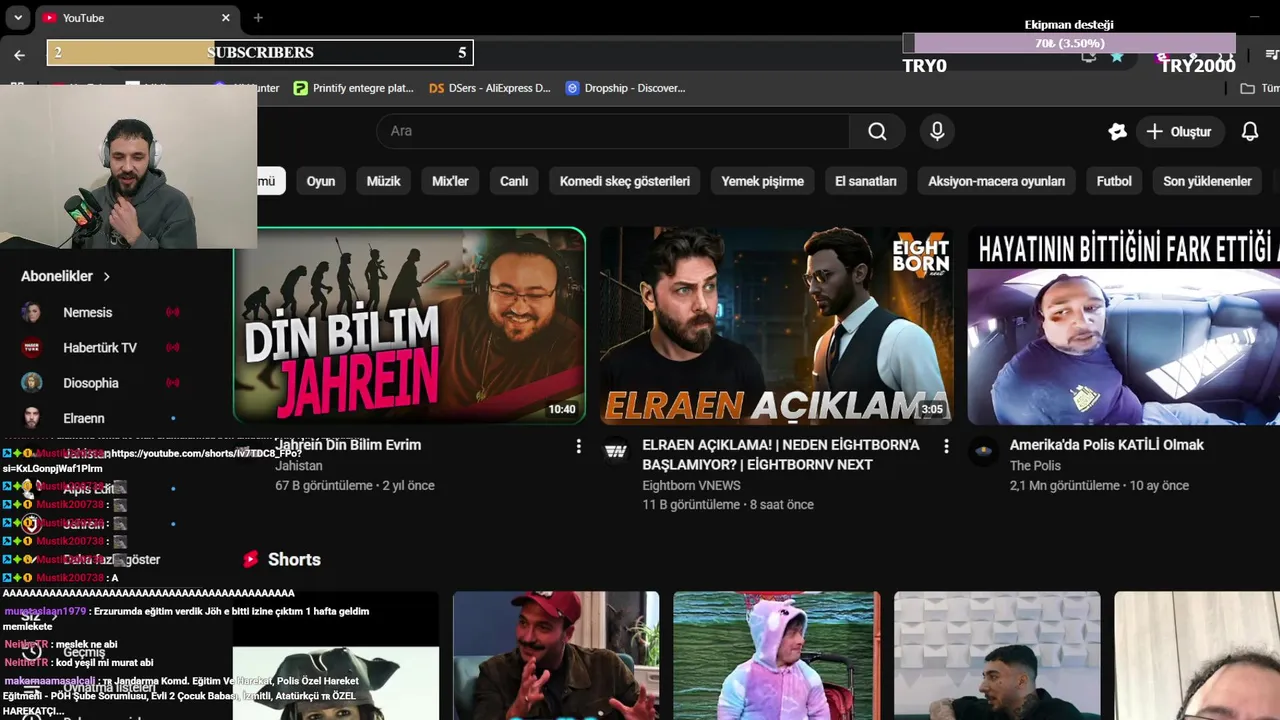Open the short with tattooed man
This screenshot has width=1280, height=720.
997,656
